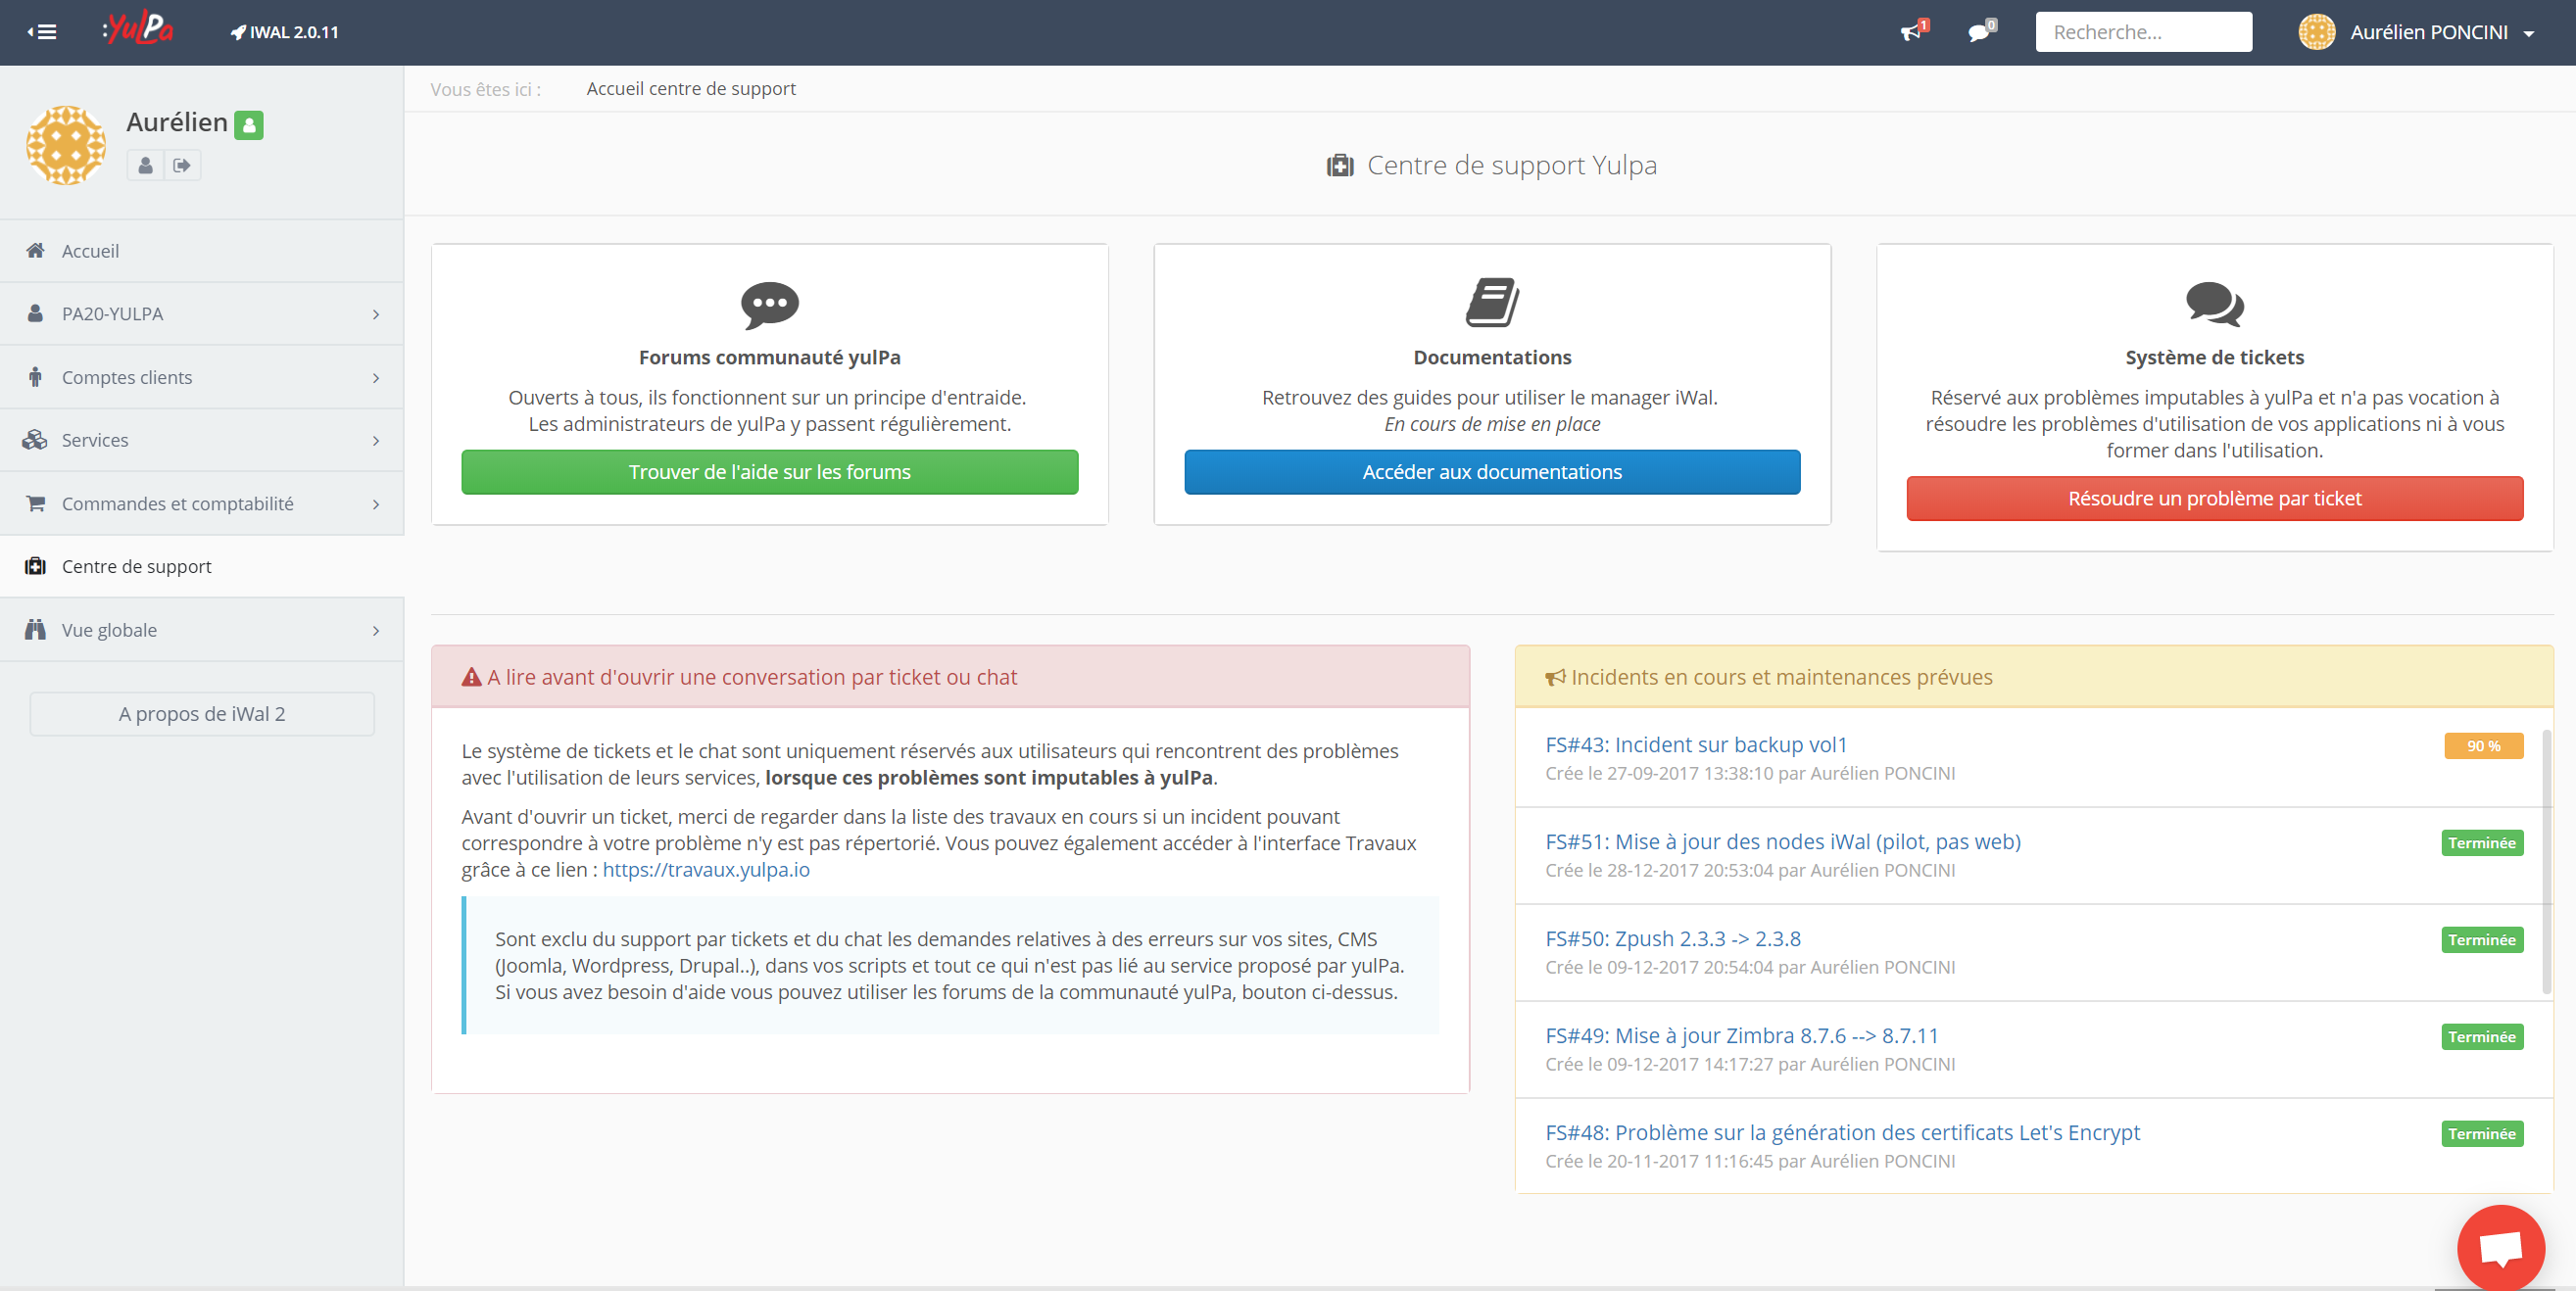Expand the Services submenu chevron
This screenshot has height=1291, width=2576.
tap(376, 440)
